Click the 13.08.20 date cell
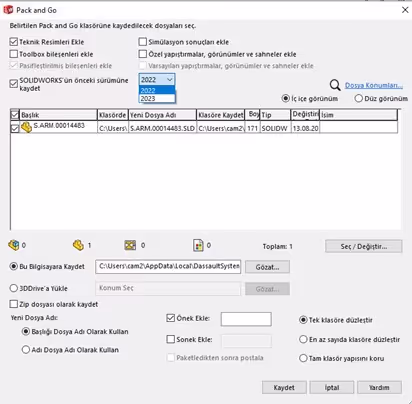Screen dimensions: 412x404 tap(305, 128)
